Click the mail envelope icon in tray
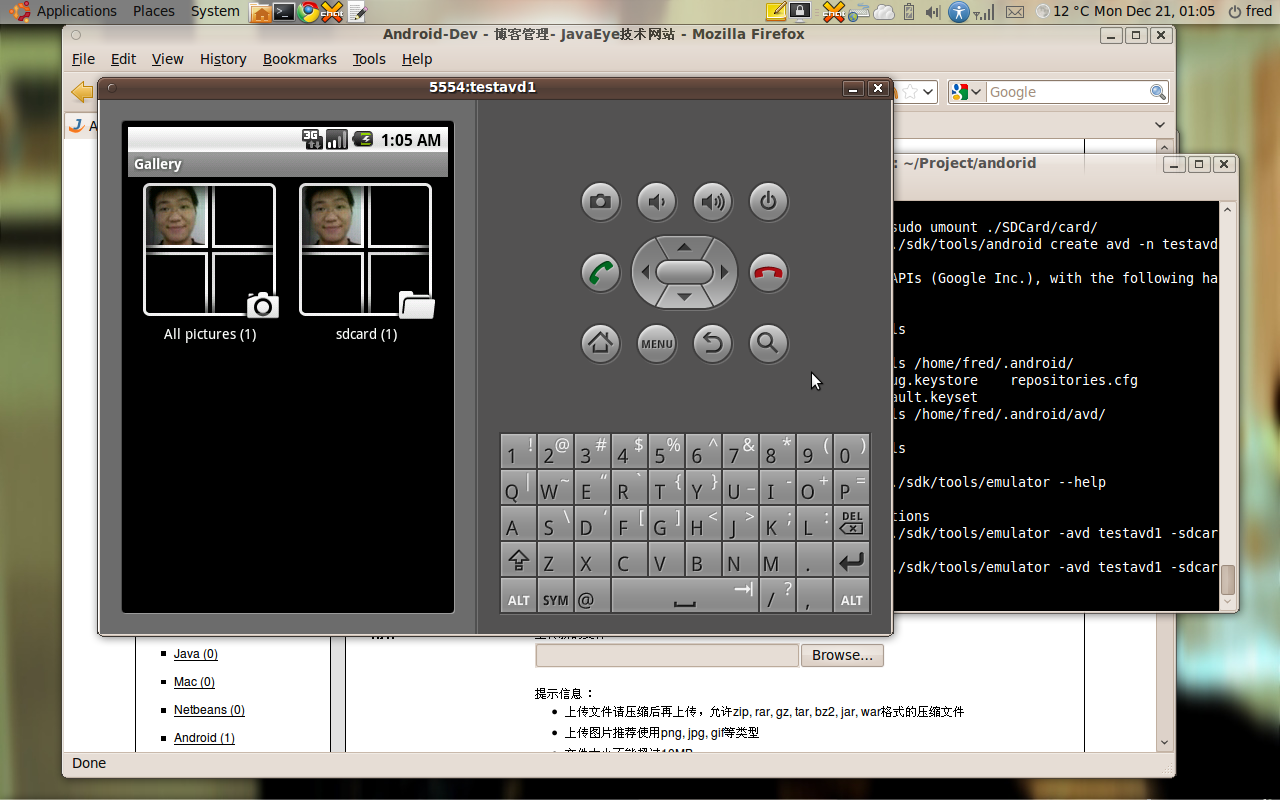1280x800 pixels. (1014, 12)
